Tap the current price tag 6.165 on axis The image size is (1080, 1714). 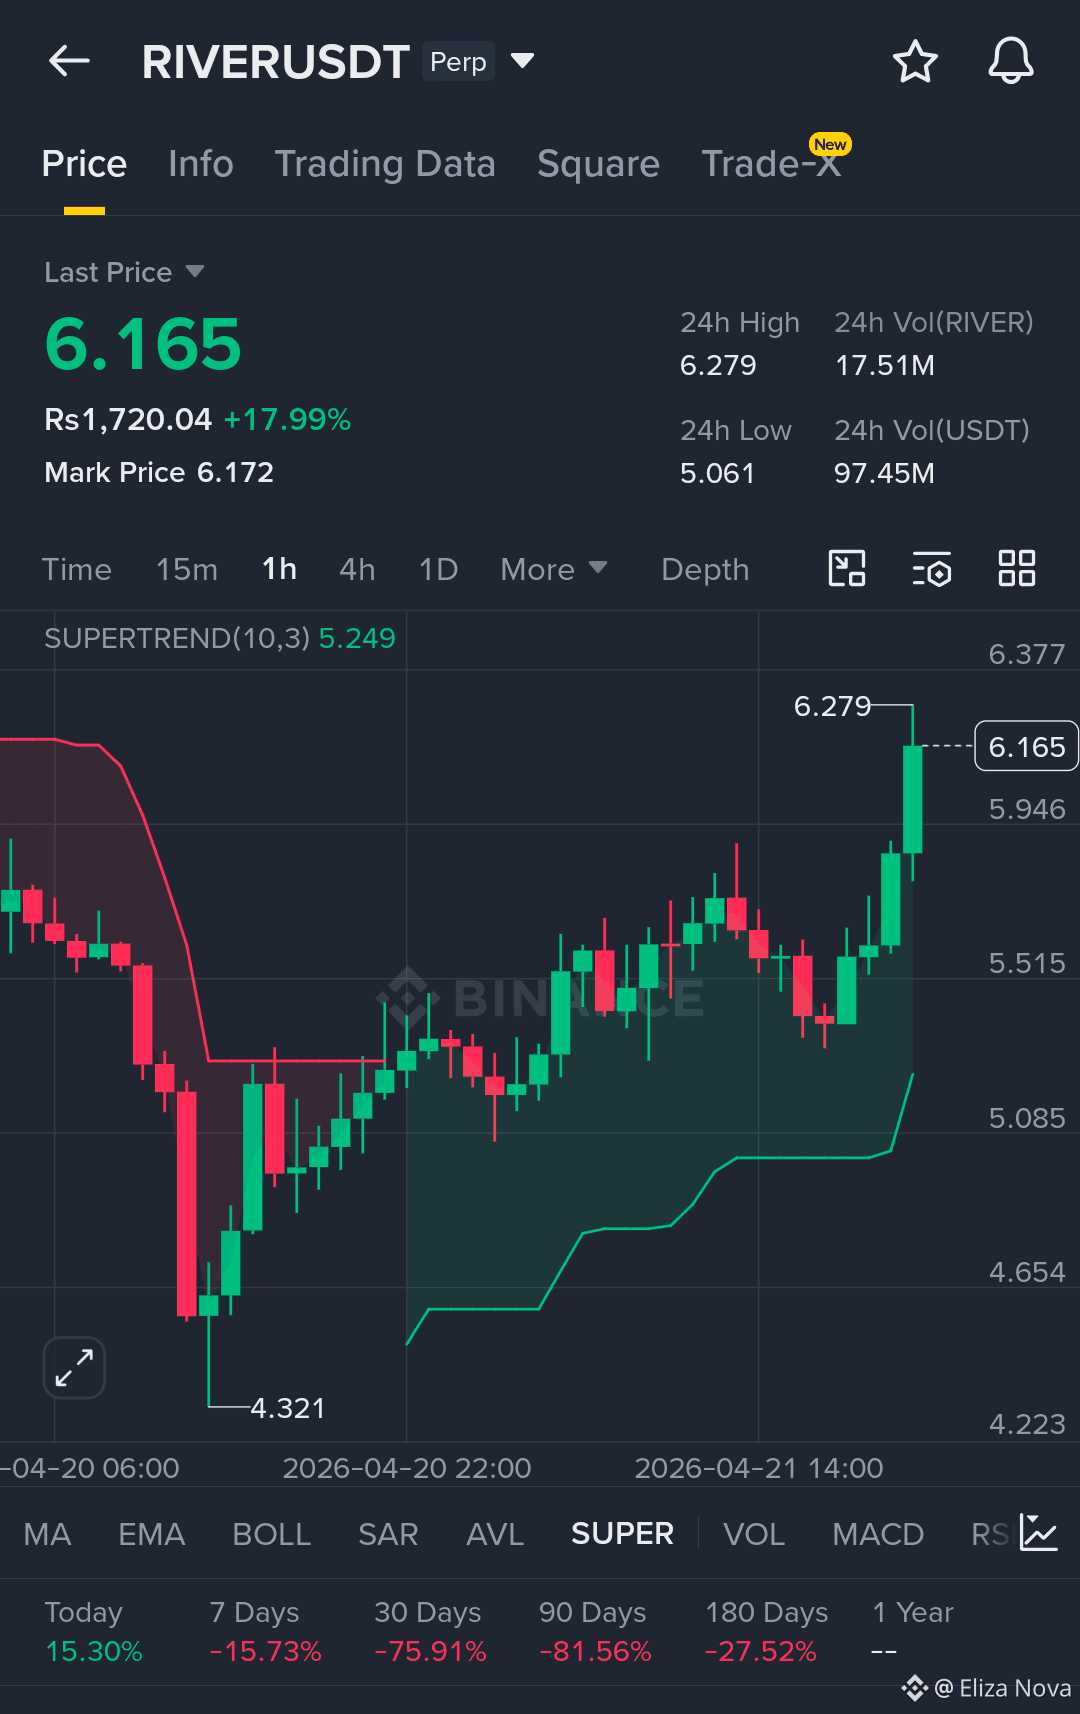1026,746
